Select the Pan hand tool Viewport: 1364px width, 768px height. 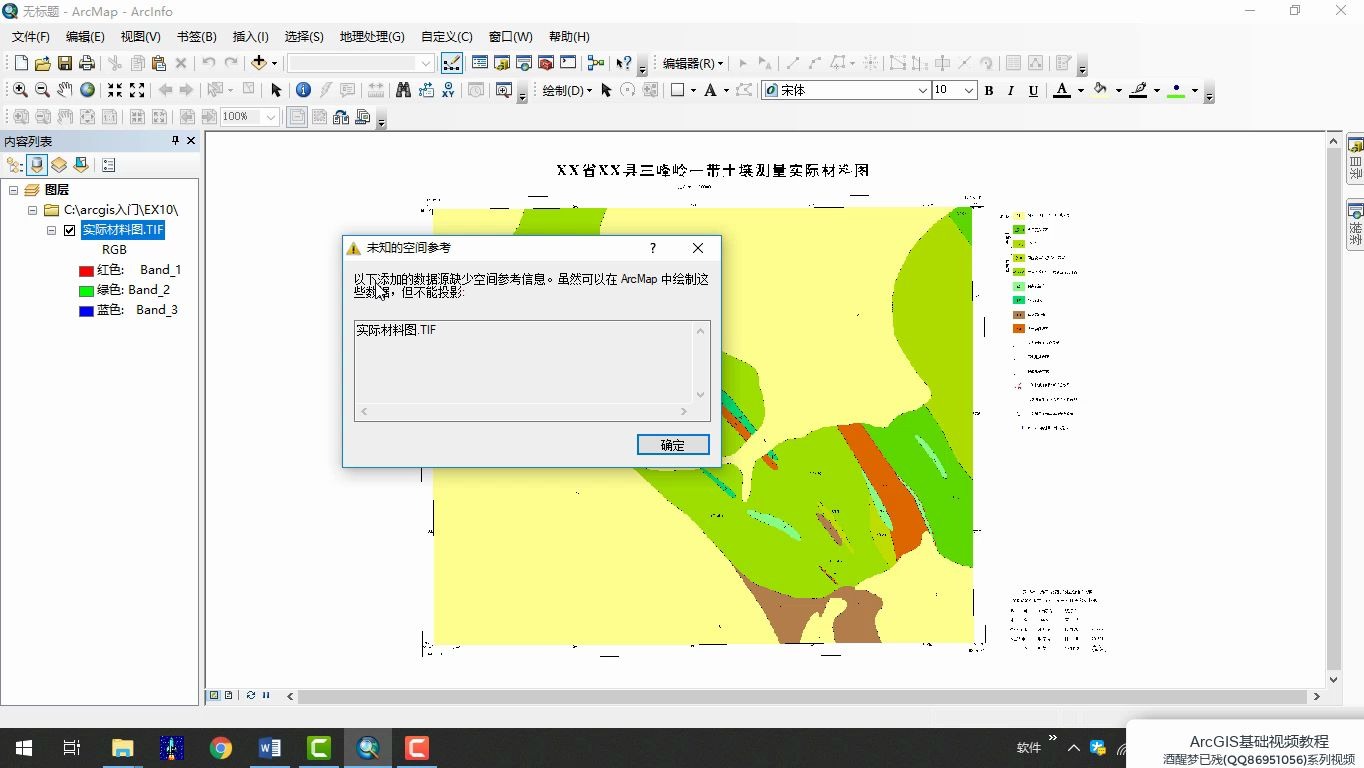tap(65, 90)
